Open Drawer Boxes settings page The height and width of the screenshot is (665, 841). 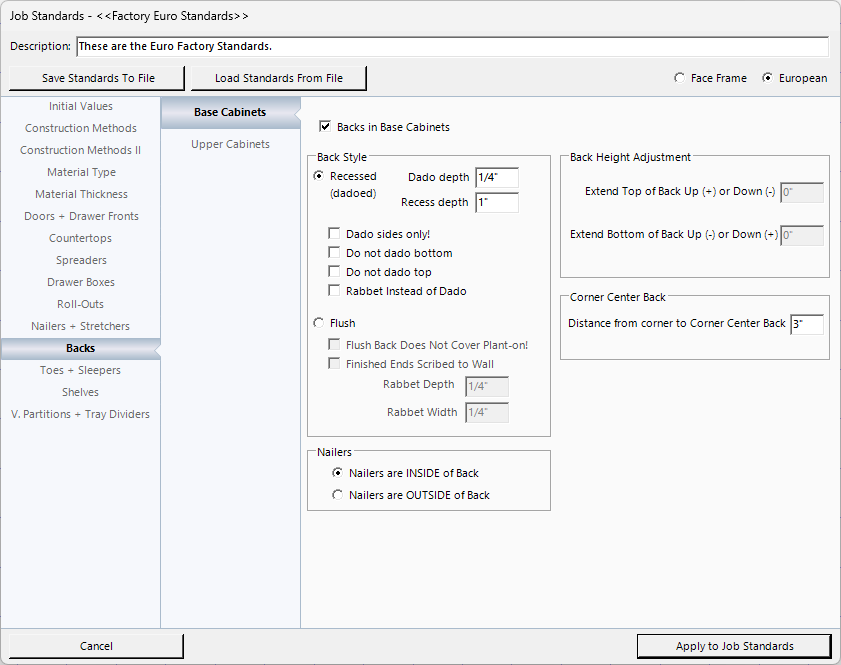click(81, 282)
